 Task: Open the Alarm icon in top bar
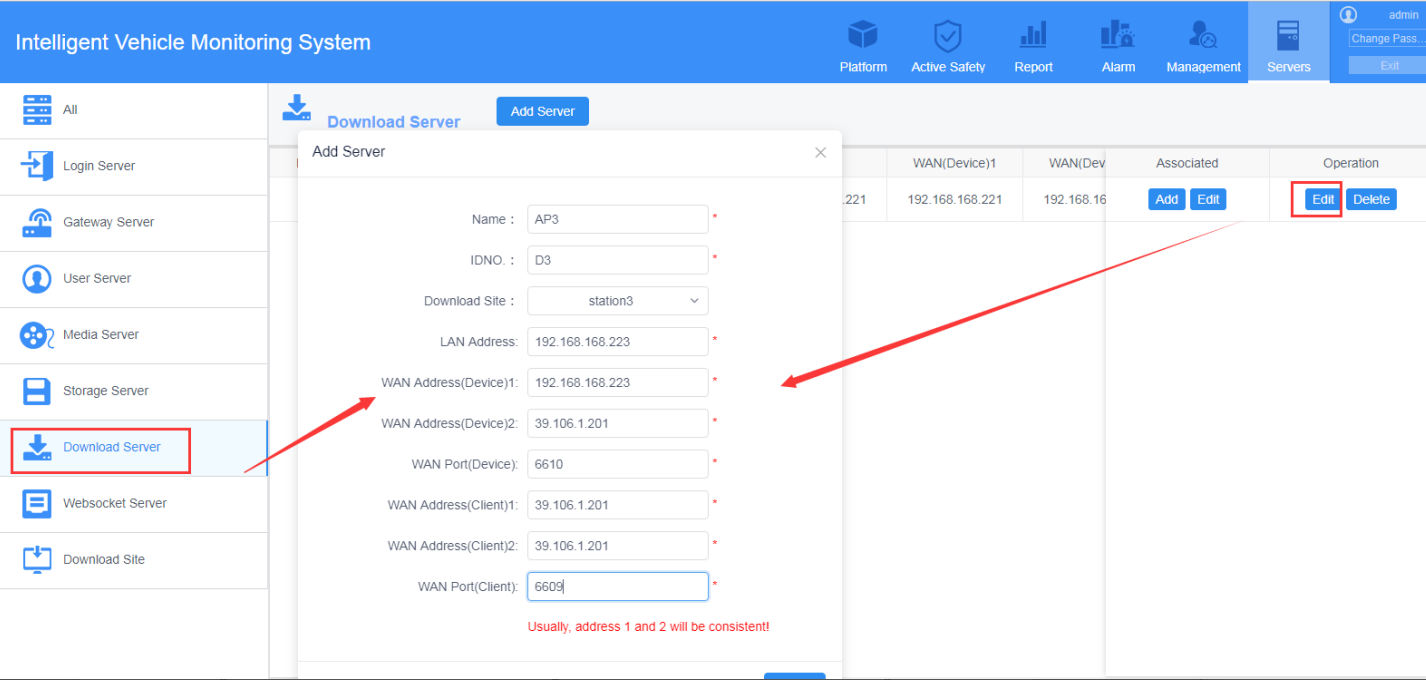1117,36
